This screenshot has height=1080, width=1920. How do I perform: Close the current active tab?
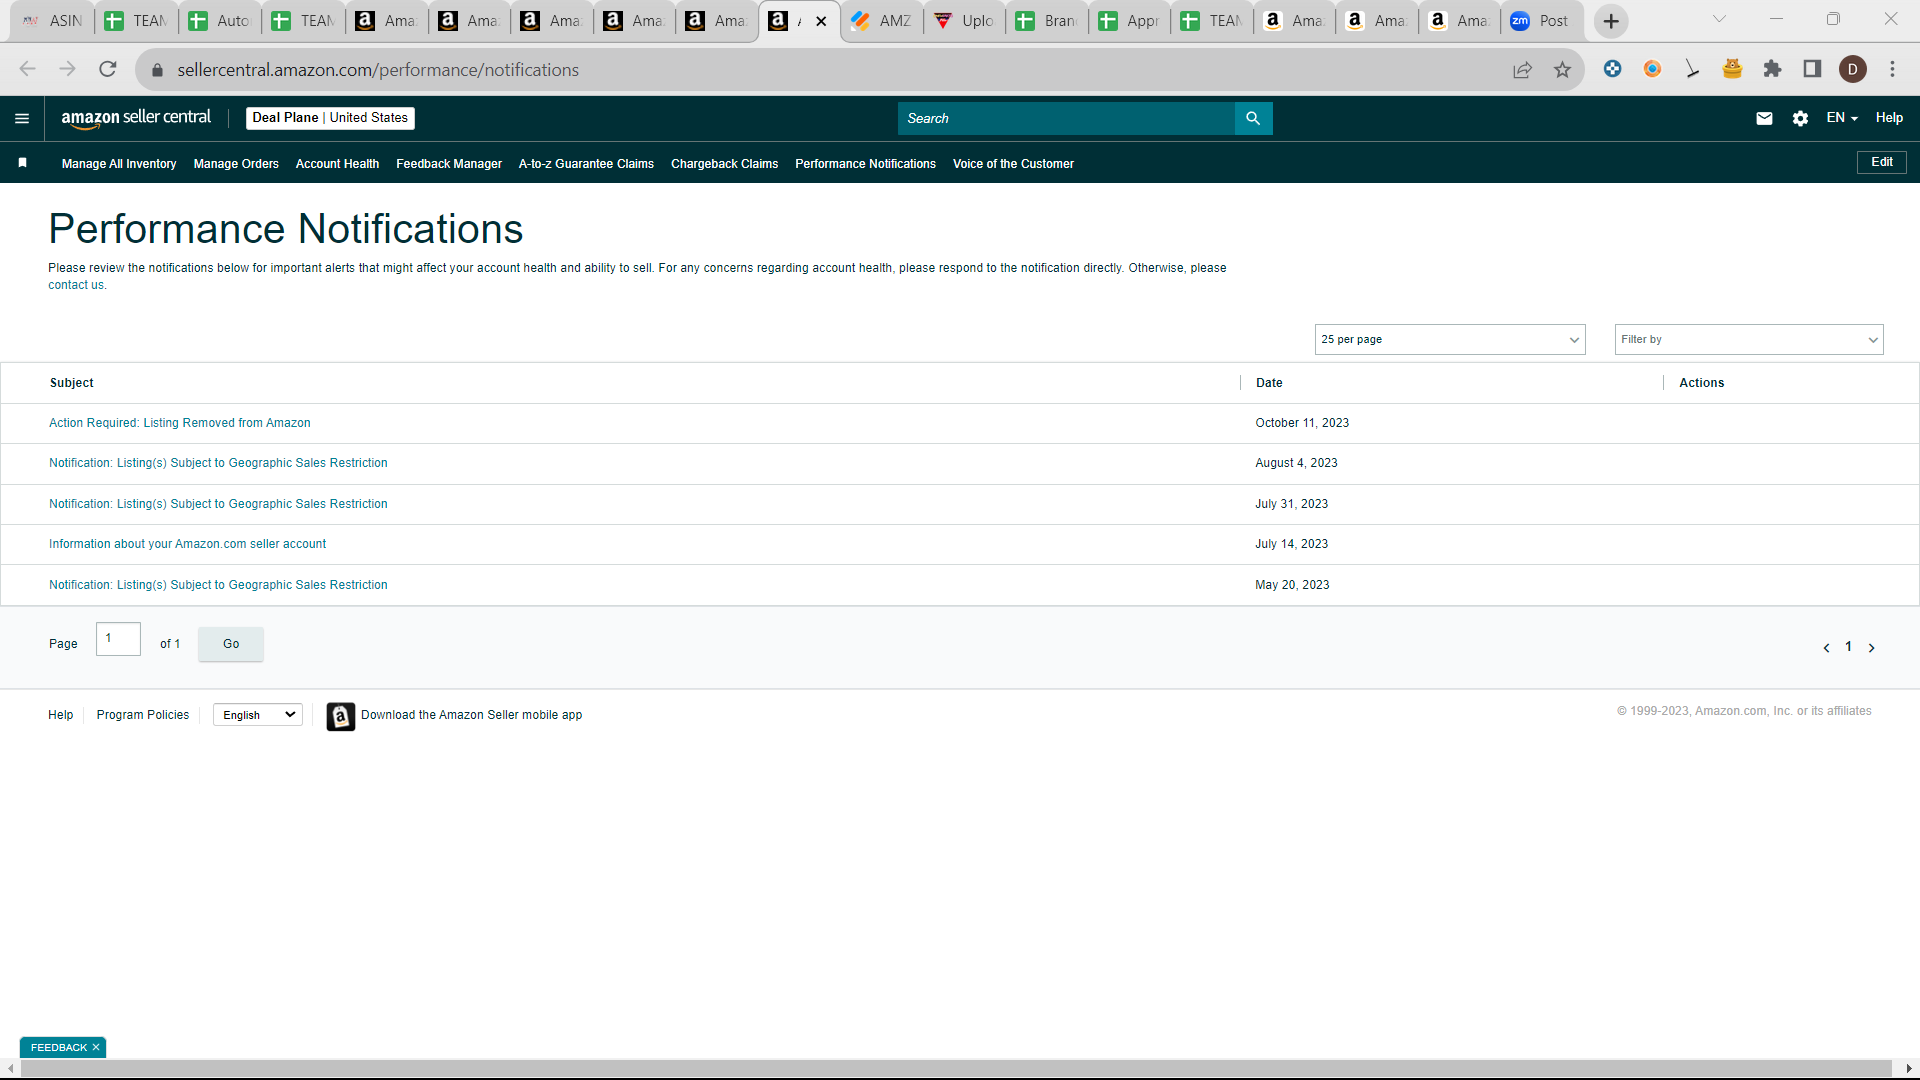point(821,21)
